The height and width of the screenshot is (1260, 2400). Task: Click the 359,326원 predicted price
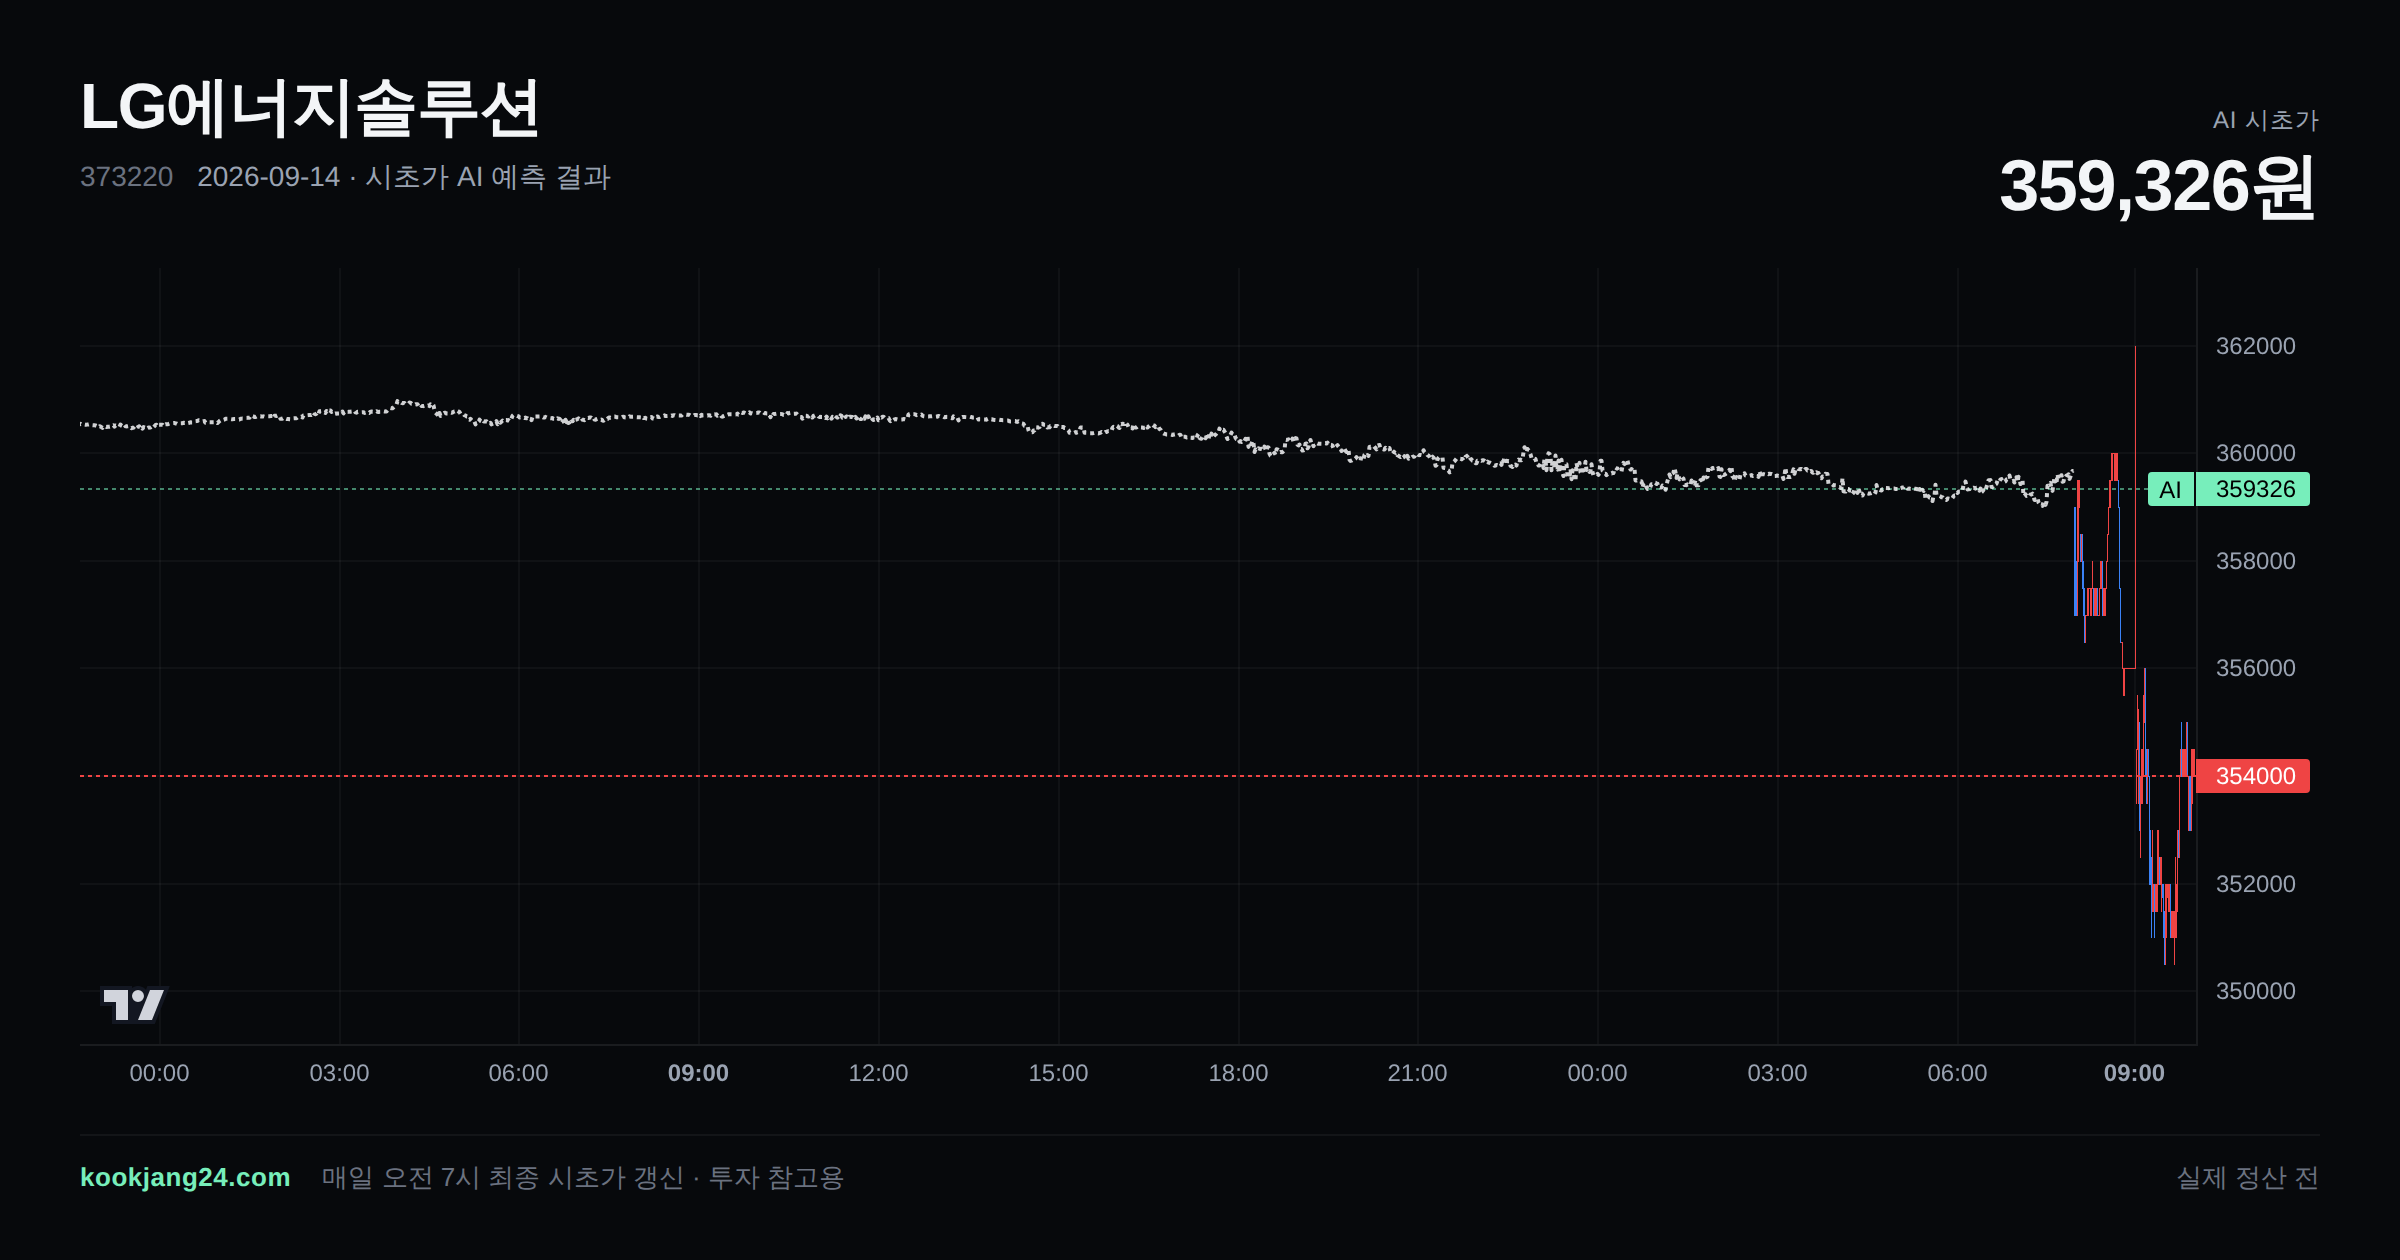pyautogui.click(x=2157, y=187)
